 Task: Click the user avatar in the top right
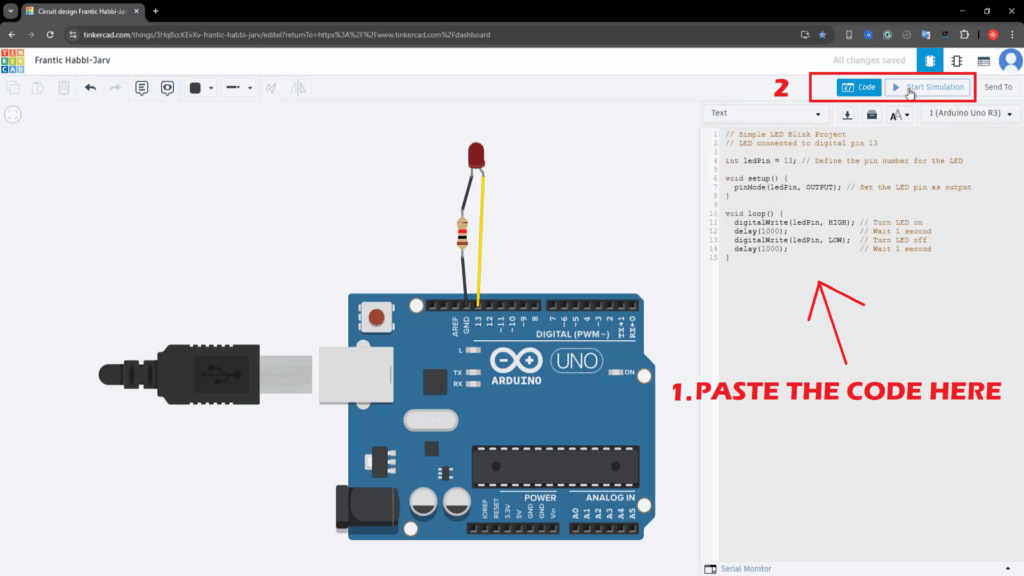(1010, 60)
